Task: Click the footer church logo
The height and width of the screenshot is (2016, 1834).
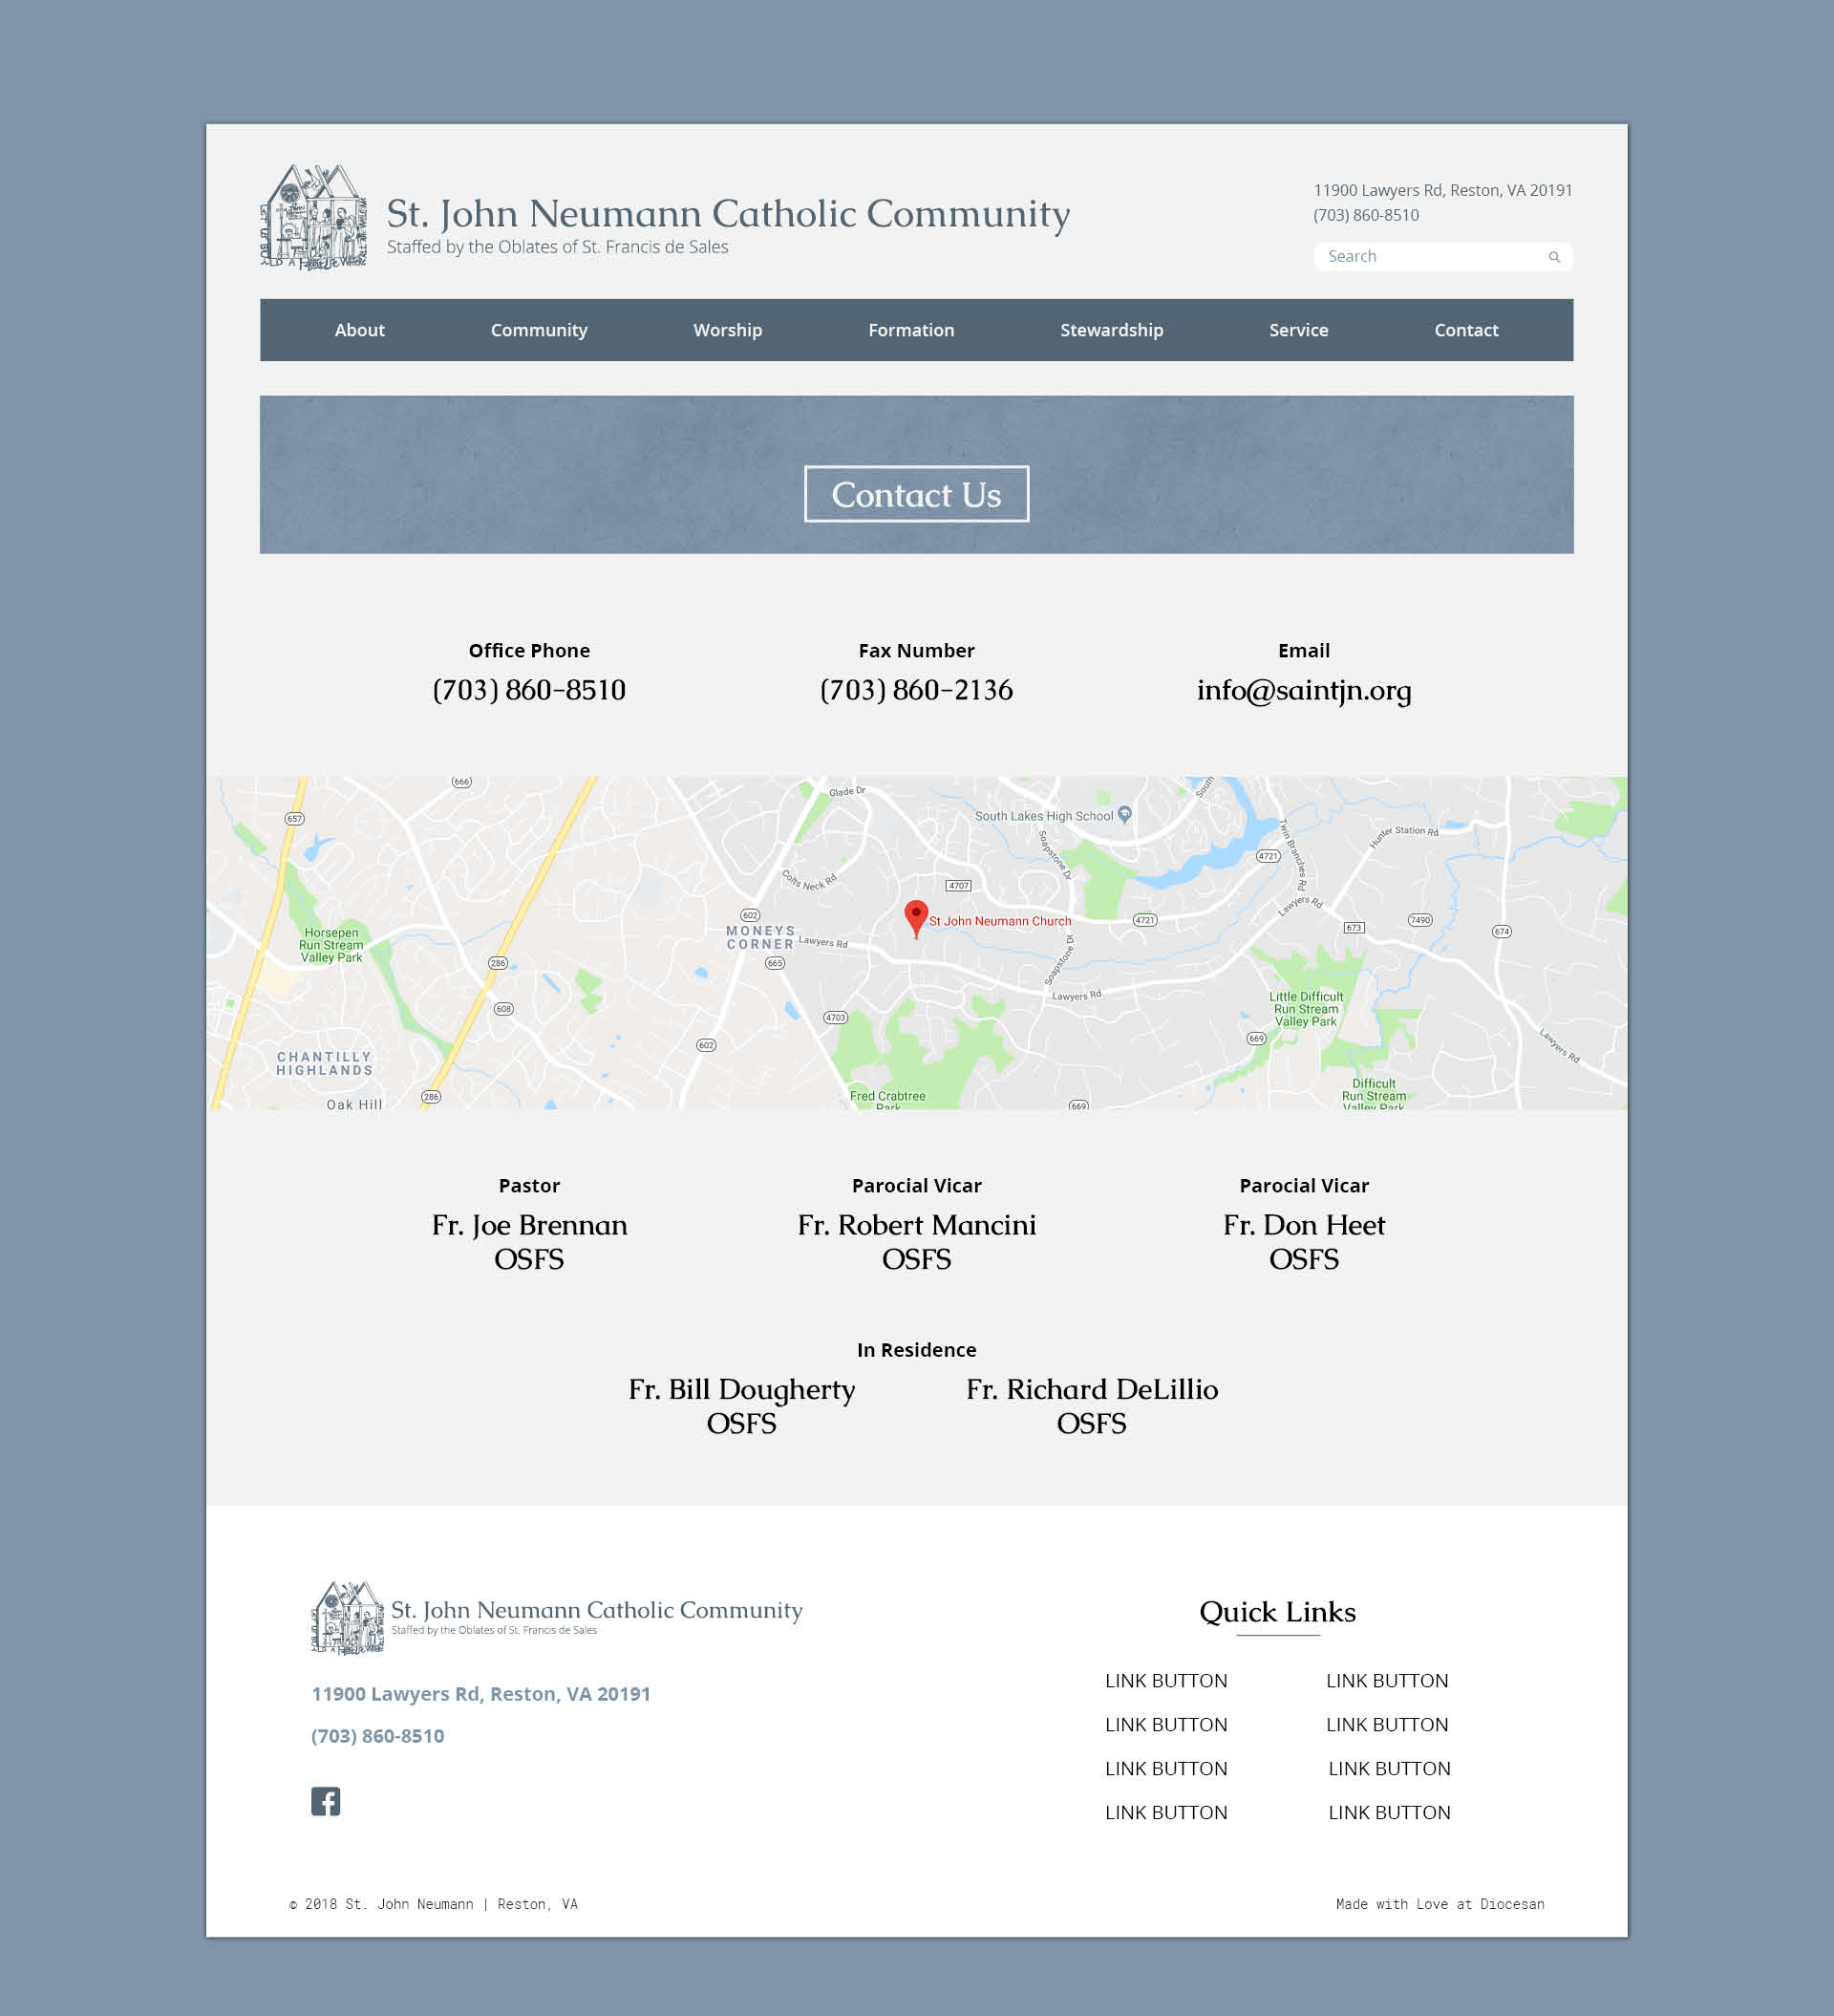Action: click(x=347, y=1617)
